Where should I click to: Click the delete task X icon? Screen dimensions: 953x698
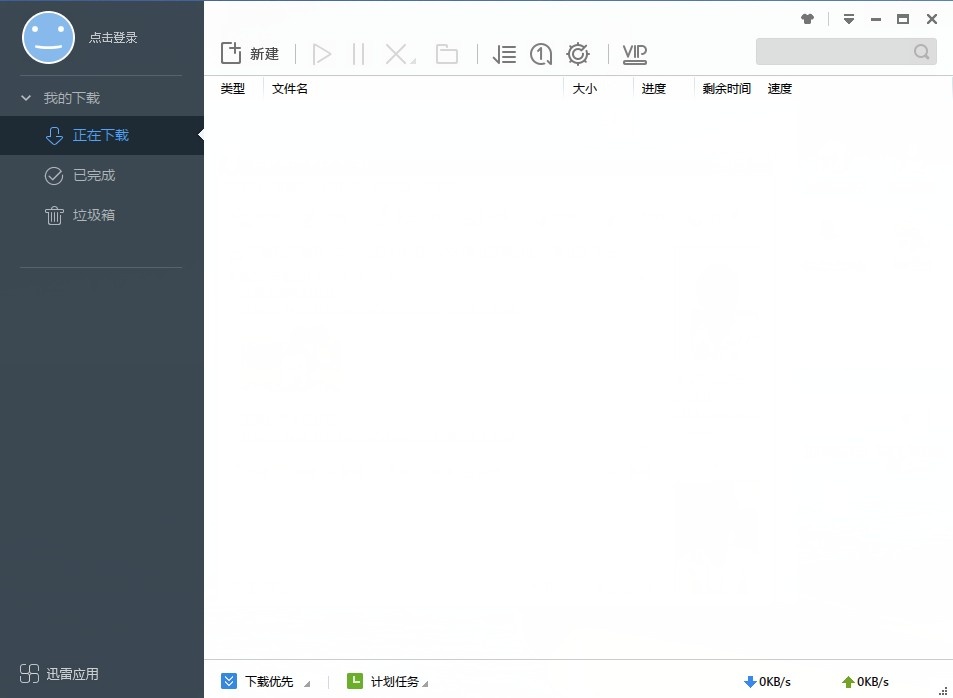coord(398,54)
